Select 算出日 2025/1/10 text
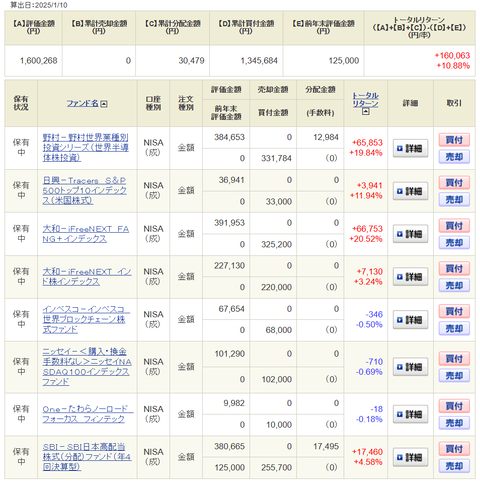The height and width of the screenshot is (483, 480). 39,5
